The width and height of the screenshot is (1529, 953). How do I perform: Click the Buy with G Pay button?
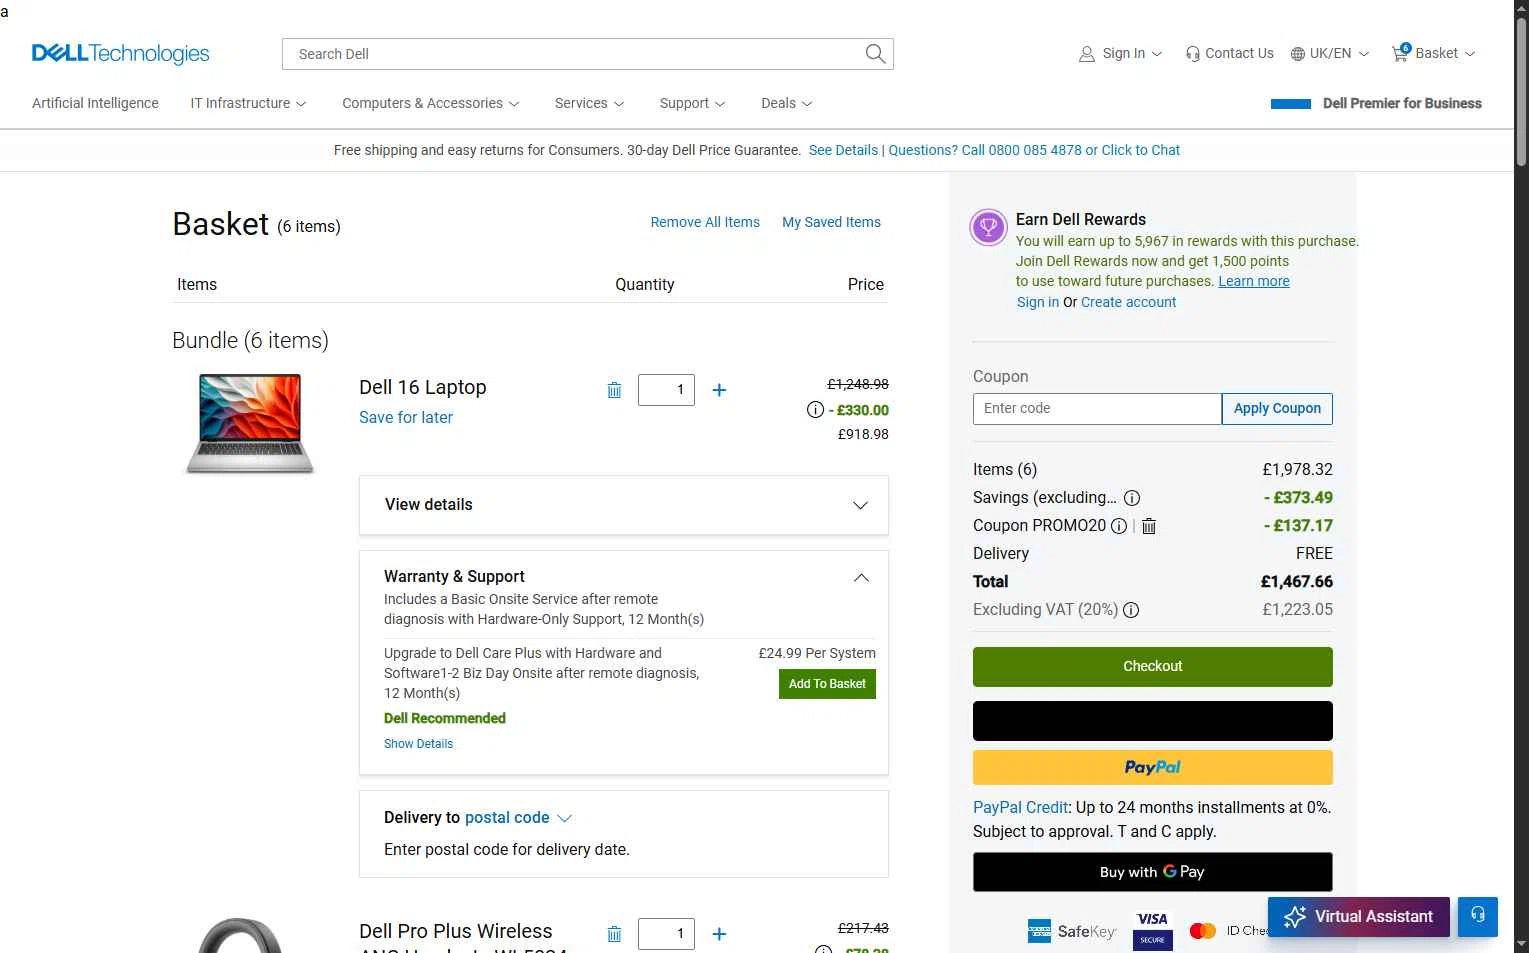1153,872
